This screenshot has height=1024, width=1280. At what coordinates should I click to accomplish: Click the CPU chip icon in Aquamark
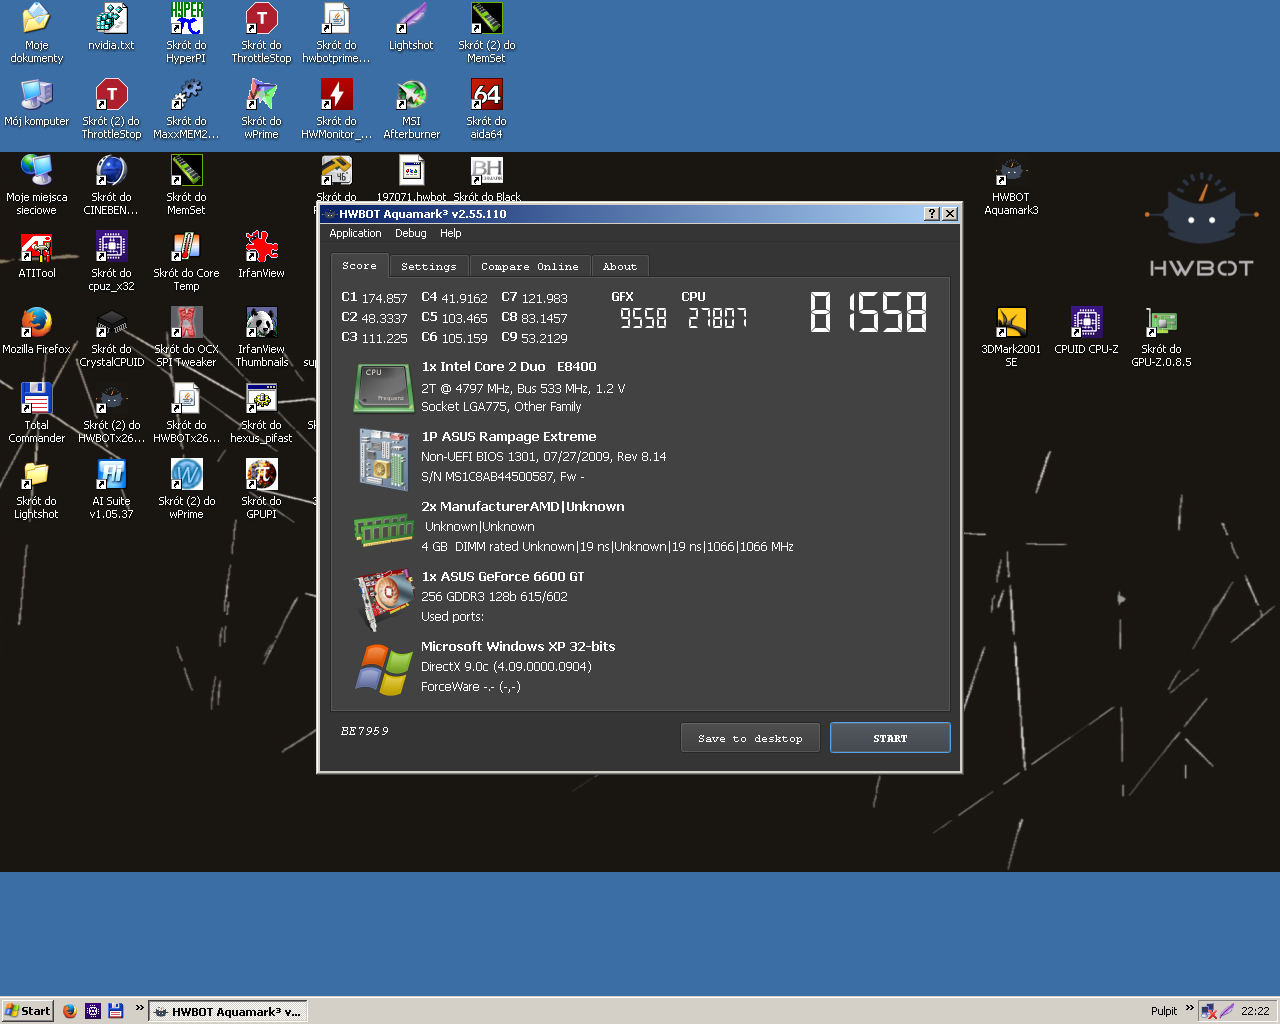(383, 387)
